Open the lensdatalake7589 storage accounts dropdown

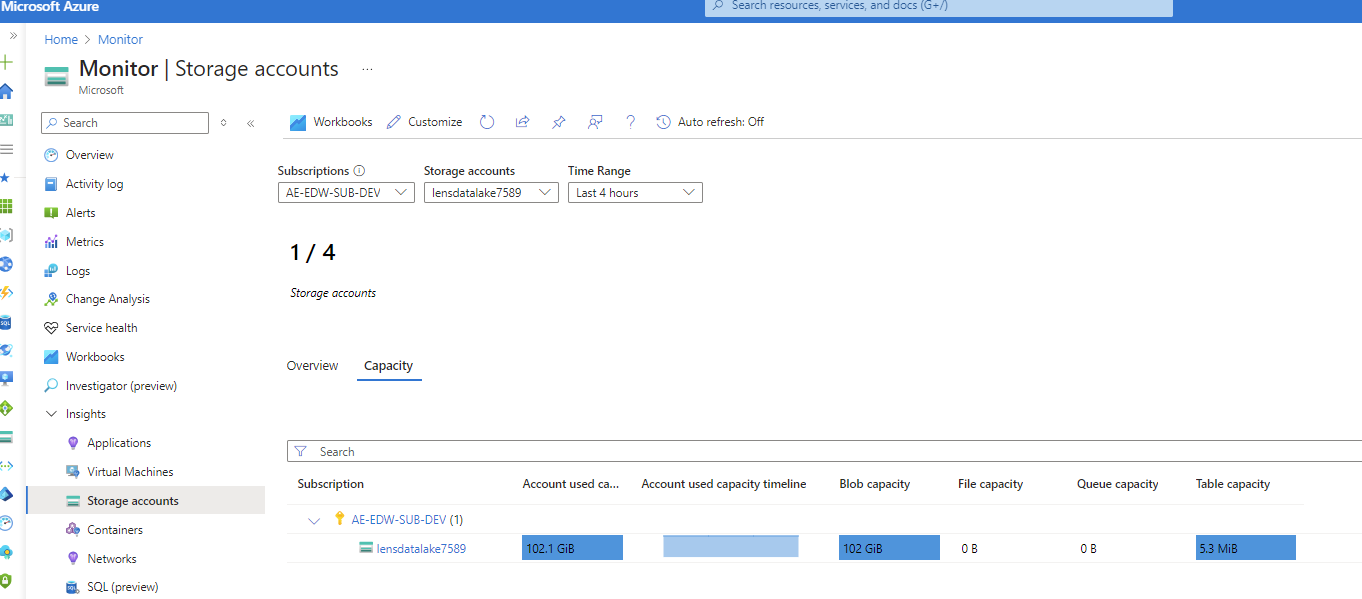491,193
